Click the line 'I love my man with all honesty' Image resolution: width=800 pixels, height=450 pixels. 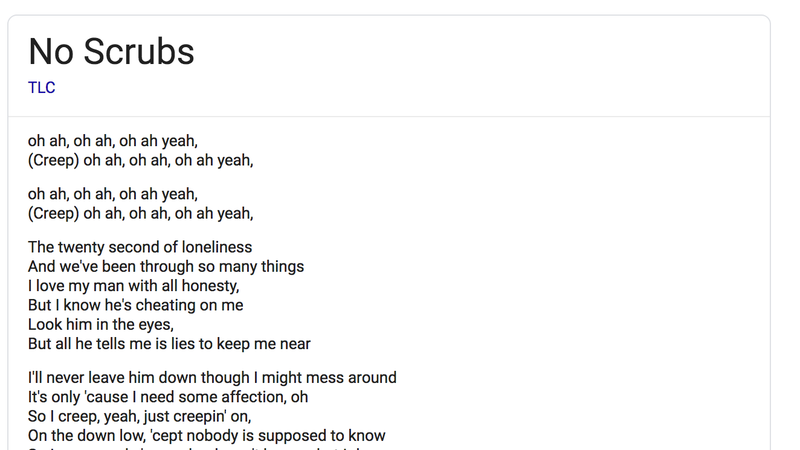[134, 286]
